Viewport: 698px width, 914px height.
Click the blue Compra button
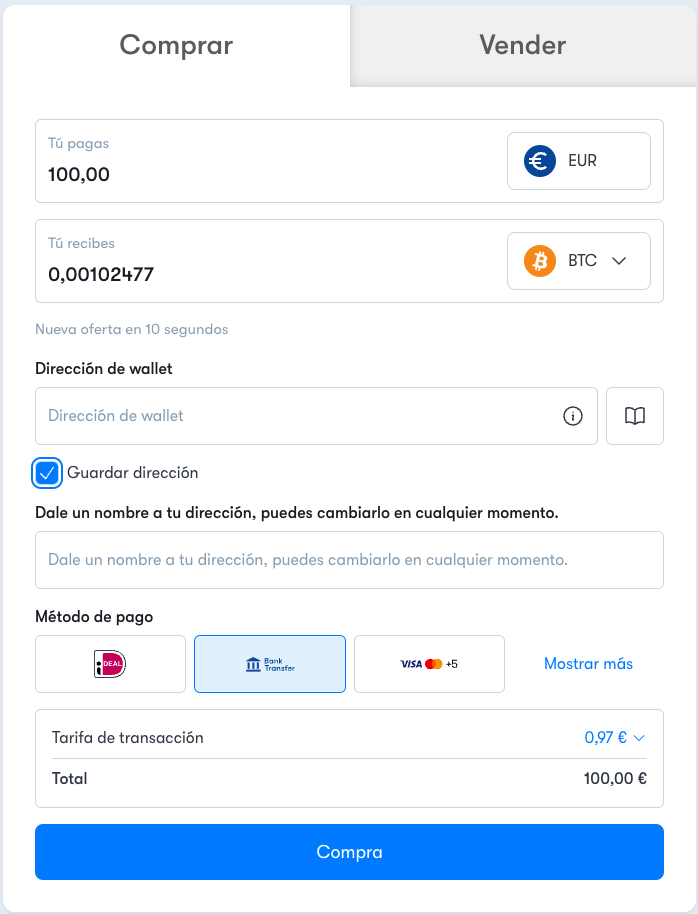[x=349, y=852]
